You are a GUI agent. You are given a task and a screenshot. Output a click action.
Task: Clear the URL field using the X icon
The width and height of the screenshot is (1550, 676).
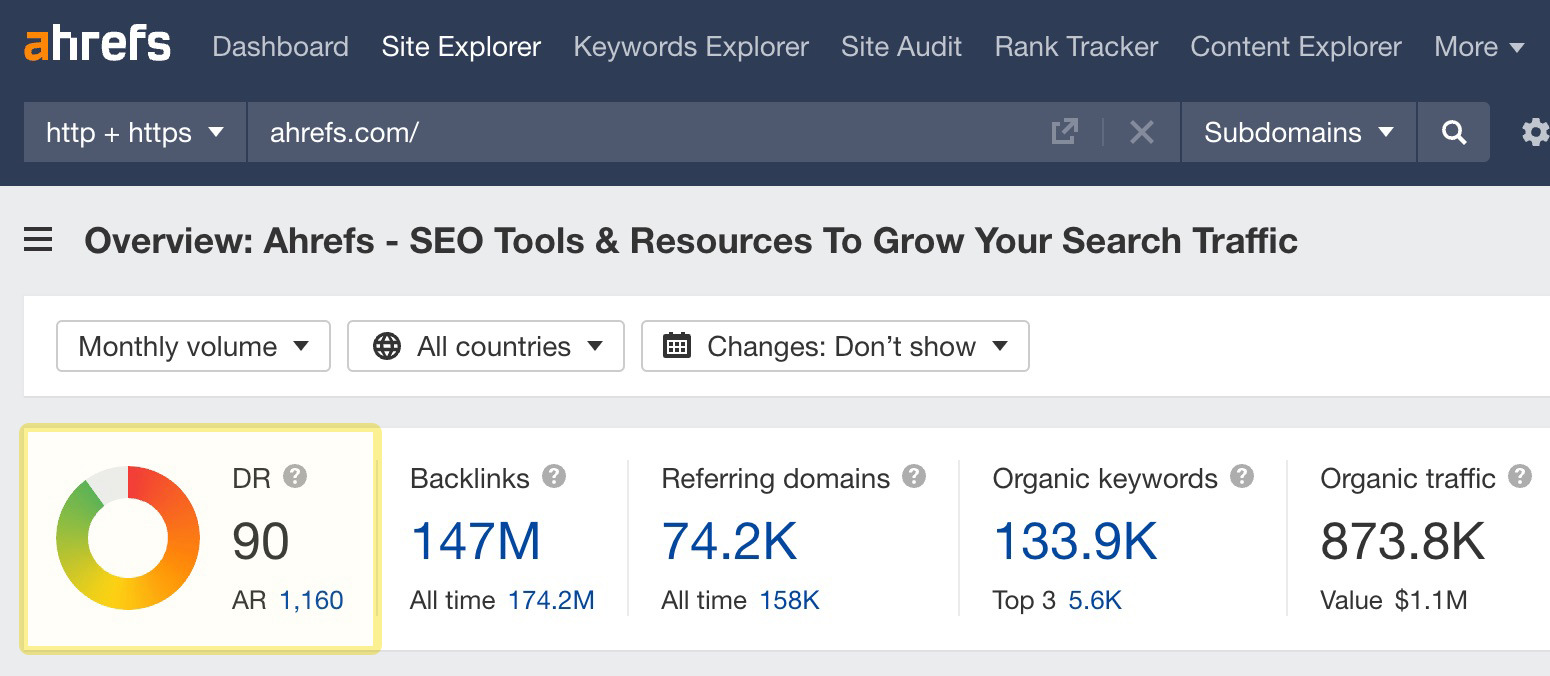[x=1141, y=131]
